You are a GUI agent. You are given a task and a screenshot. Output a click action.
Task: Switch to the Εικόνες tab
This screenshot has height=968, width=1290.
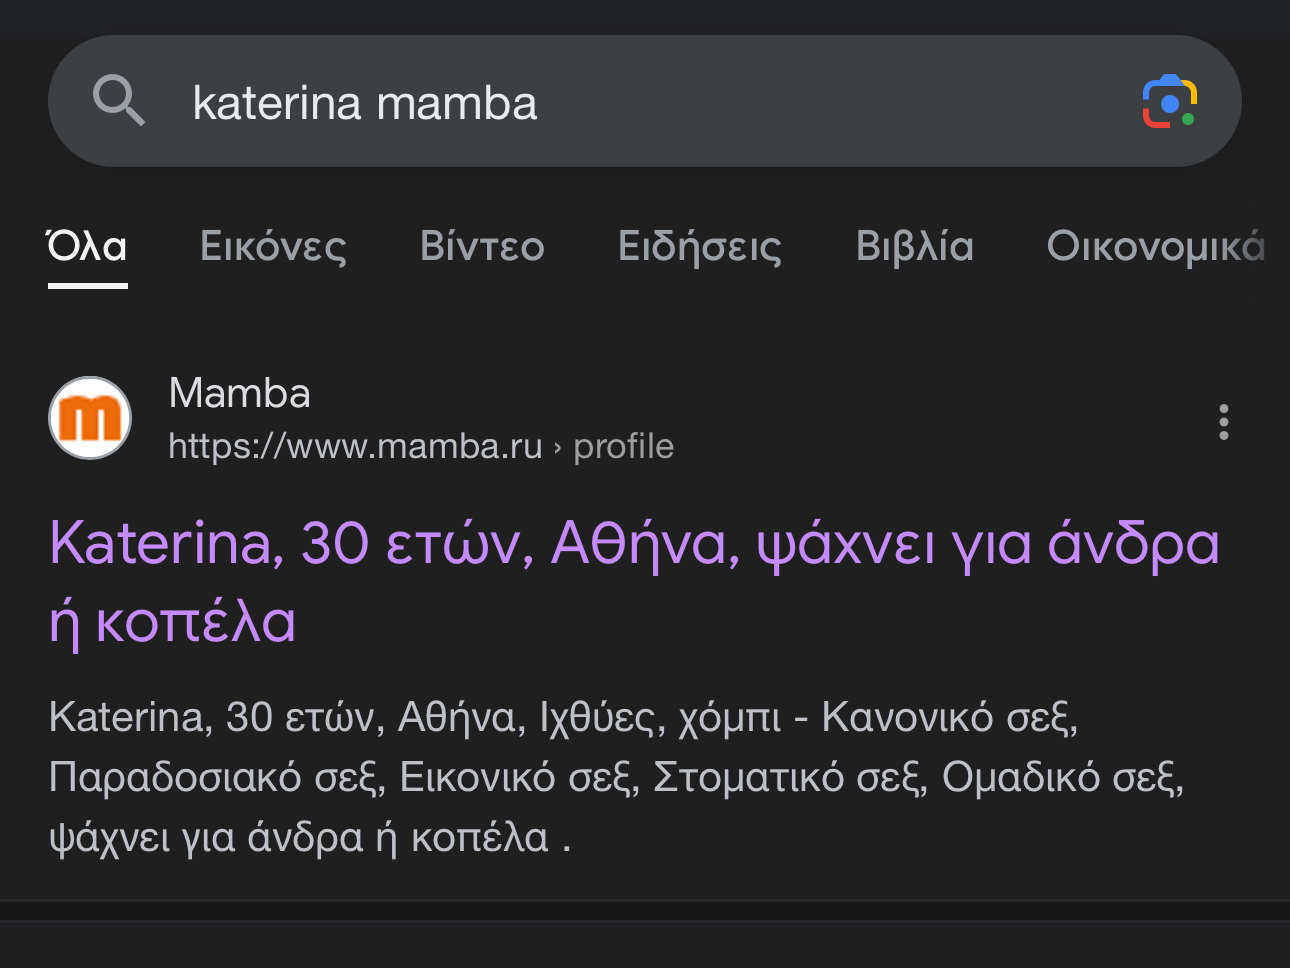[x=273, y=246]
